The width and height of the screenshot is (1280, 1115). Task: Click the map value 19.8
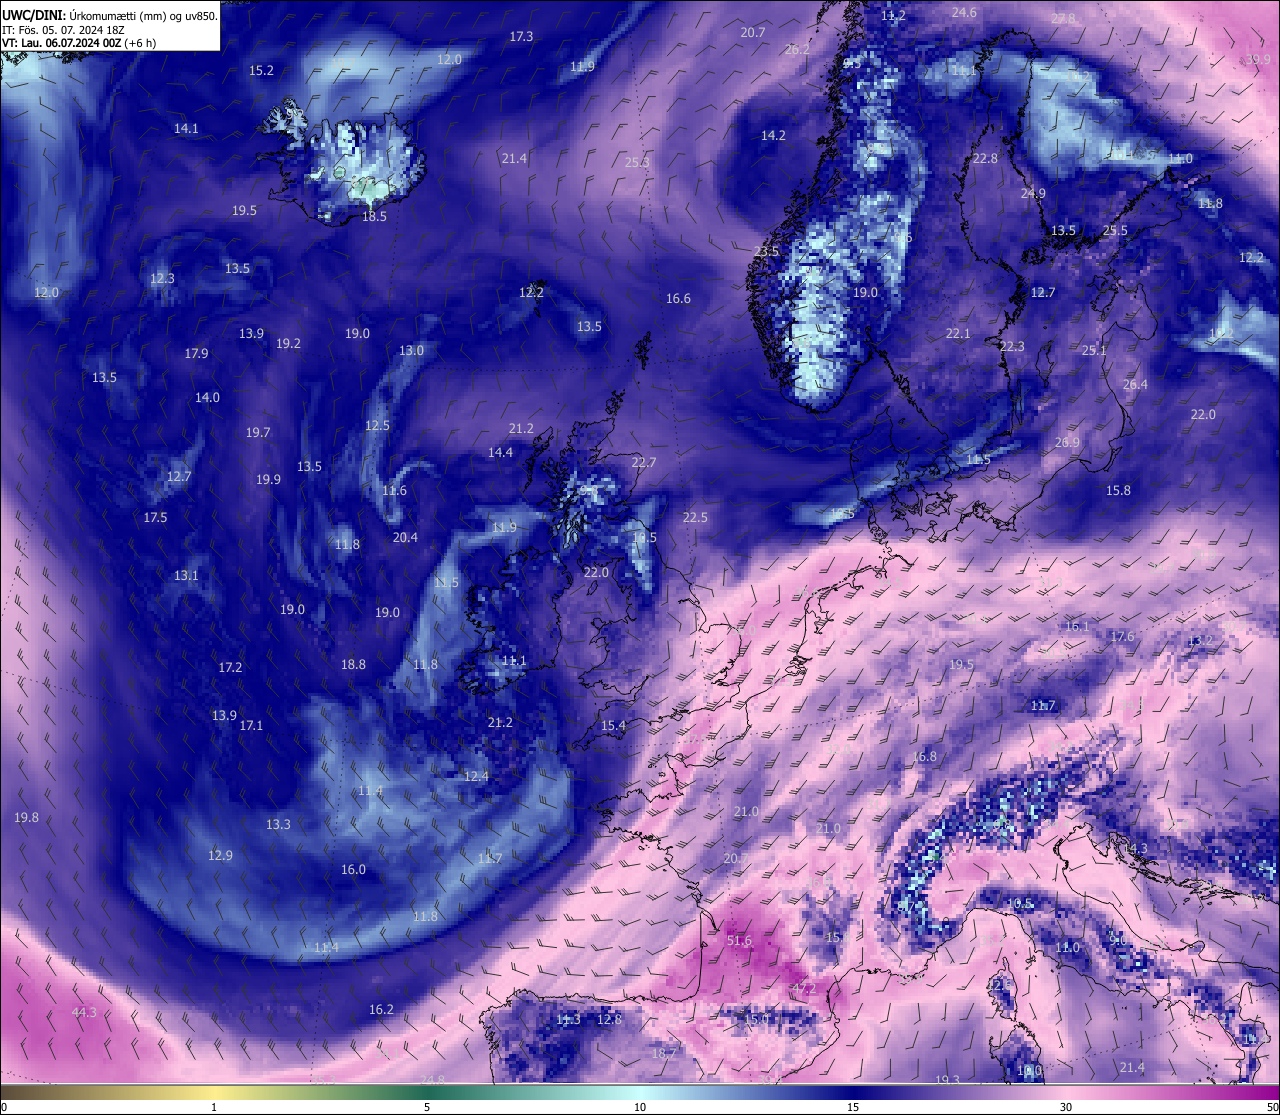coord(26,818)
